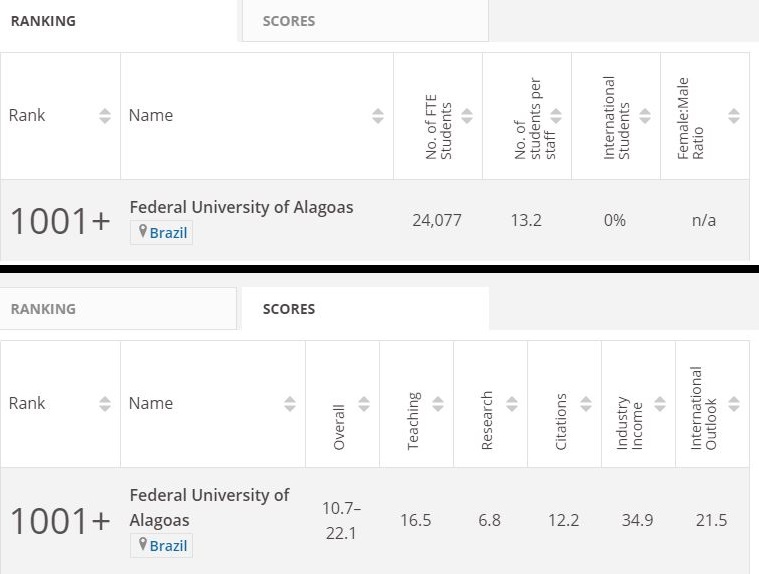Sort by Rank arrows in top table
The width and height of the screenshot is (759, 574).
[105, 116]
